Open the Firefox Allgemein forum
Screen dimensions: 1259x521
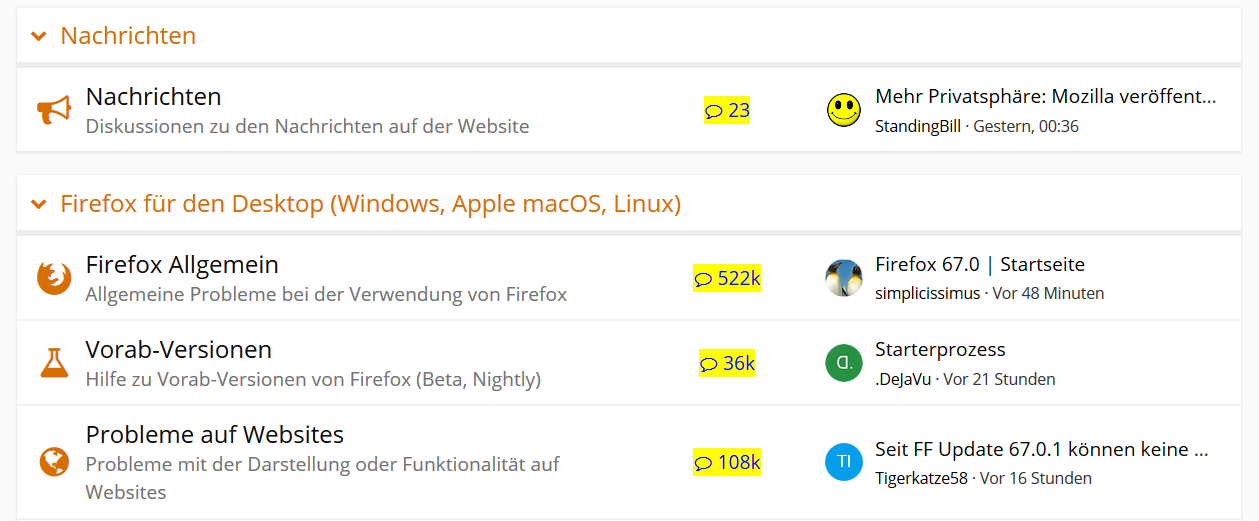(x=182, y=265)
